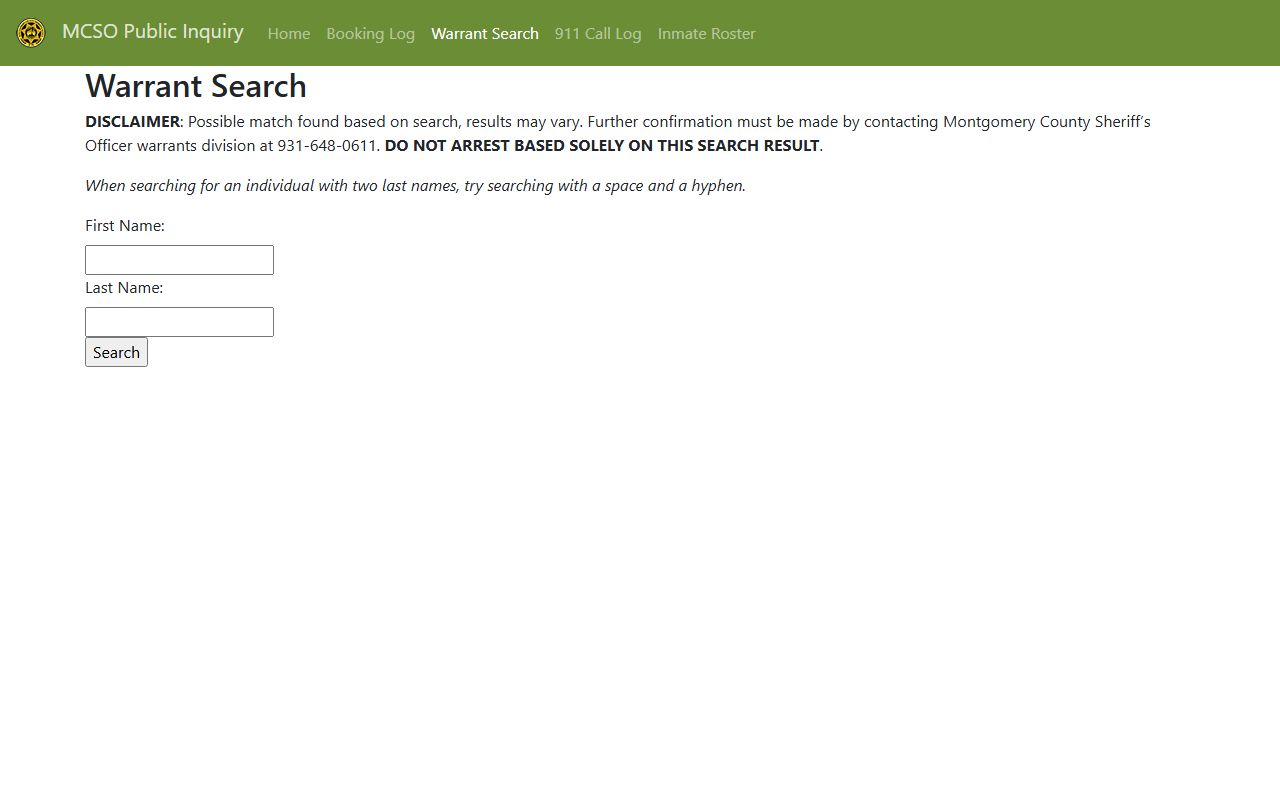Click the Warrant Search page heading
Viewport: 1280px width, 800px height.
pos(196,86)
